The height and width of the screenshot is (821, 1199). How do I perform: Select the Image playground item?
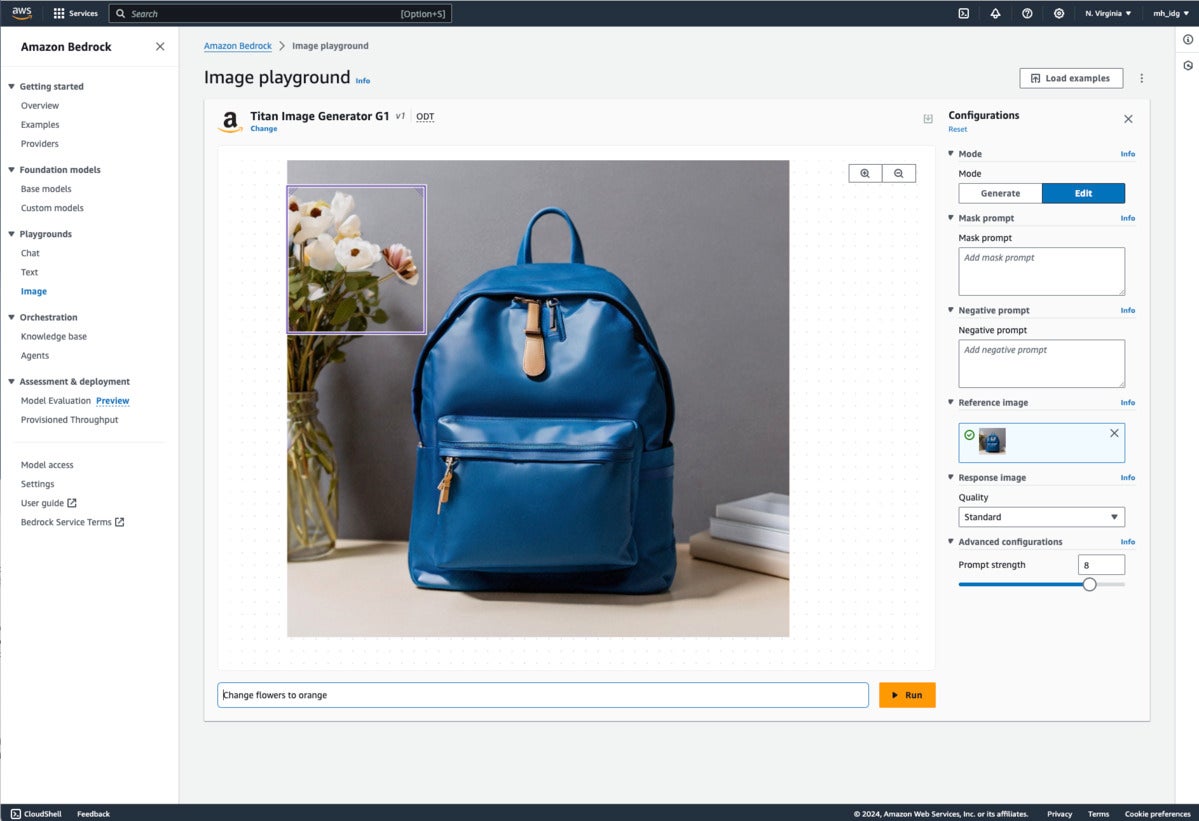34,291
